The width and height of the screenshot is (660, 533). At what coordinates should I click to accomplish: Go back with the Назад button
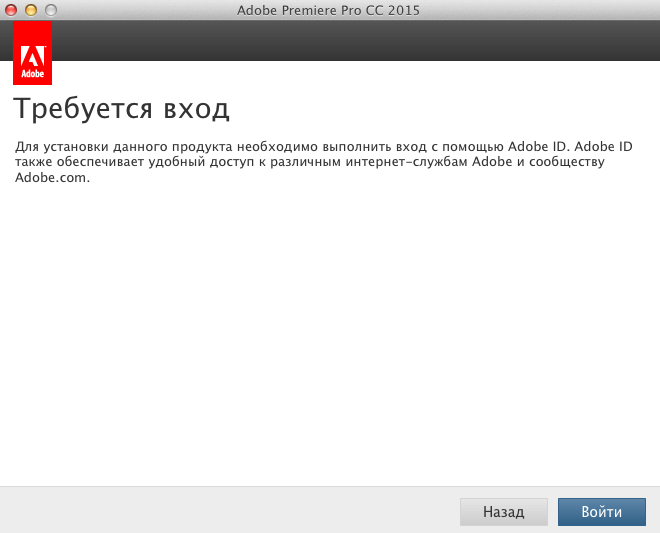[503, 512]
